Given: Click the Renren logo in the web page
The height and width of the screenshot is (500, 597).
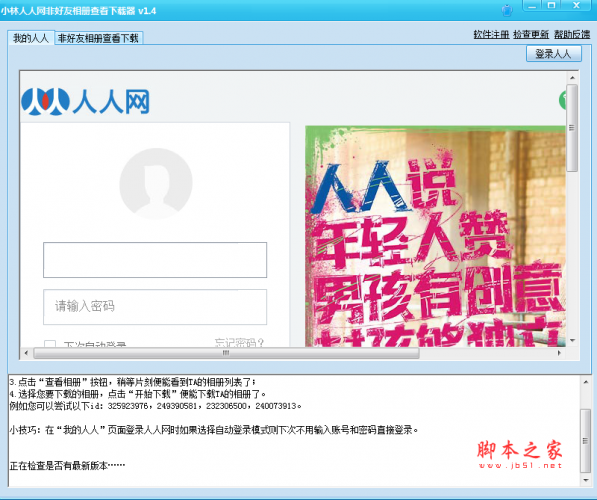Looking at the screenshot, I should point(85,102).
